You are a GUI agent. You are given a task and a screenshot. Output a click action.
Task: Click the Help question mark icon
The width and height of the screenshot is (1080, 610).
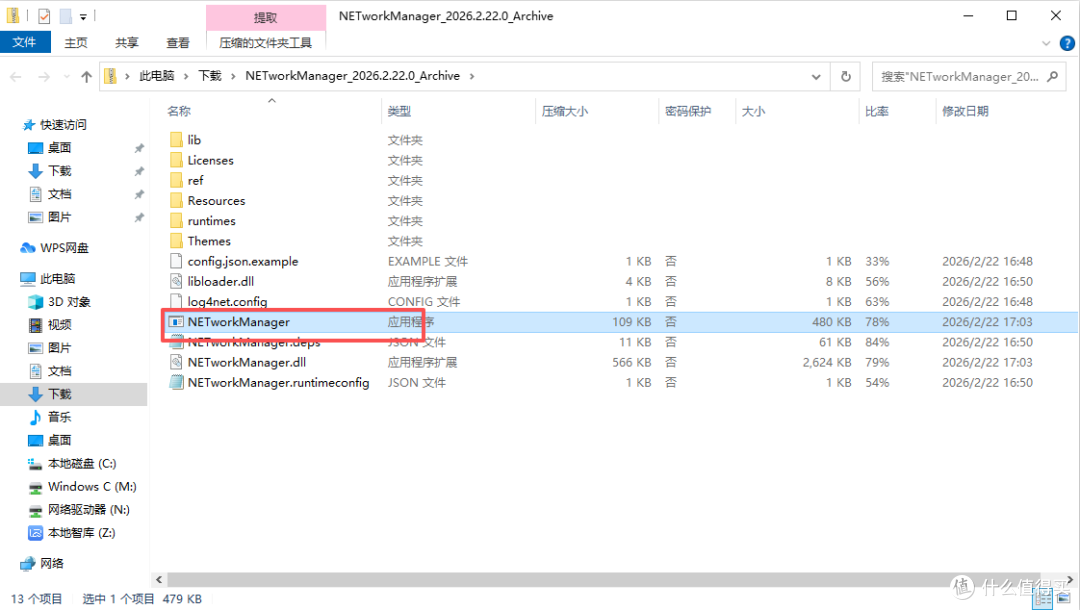click(x=1067, y=43)
